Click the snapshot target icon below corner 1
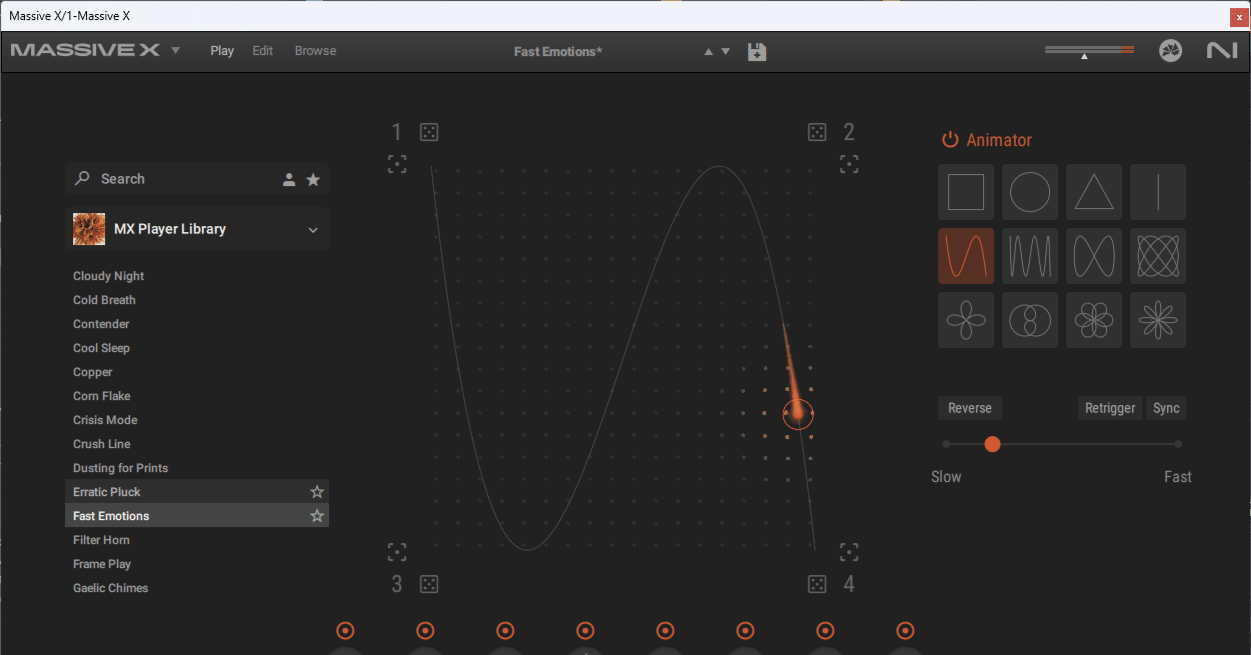1251x655 pixels. click(397, 164)
